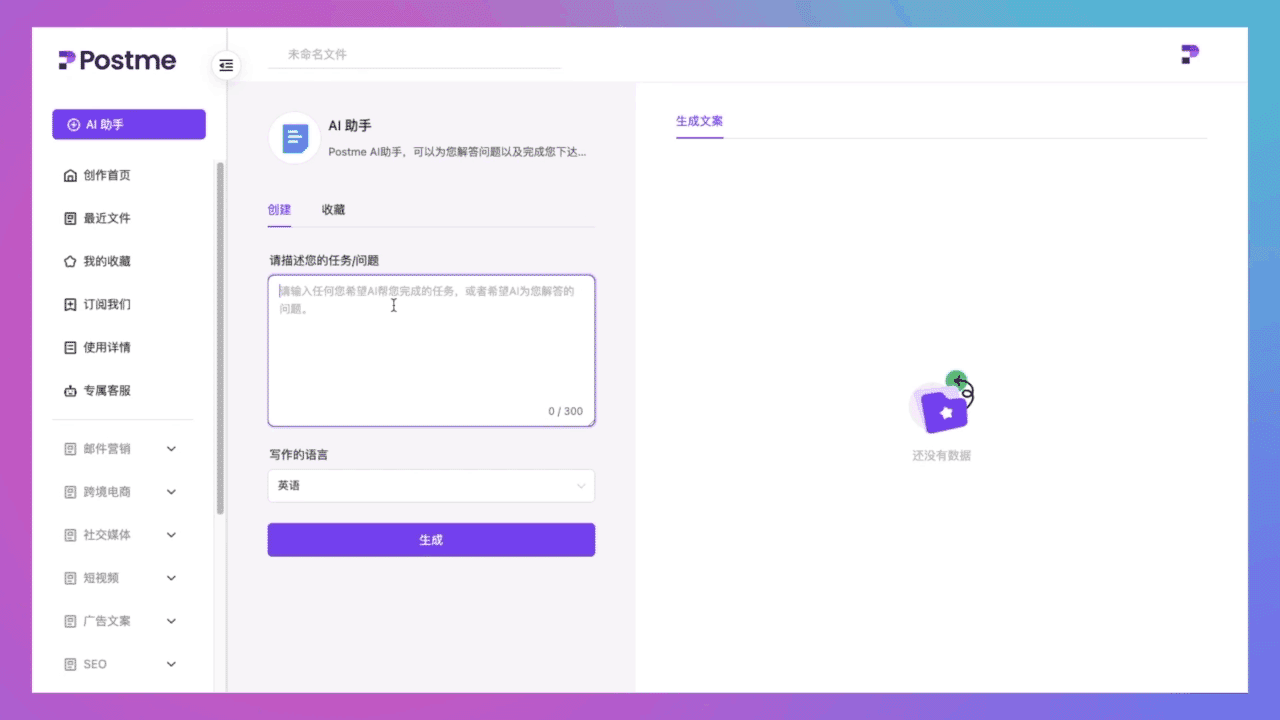Click the purple P icon at top right
The image size is (1280, 720).
[1189, 55]
